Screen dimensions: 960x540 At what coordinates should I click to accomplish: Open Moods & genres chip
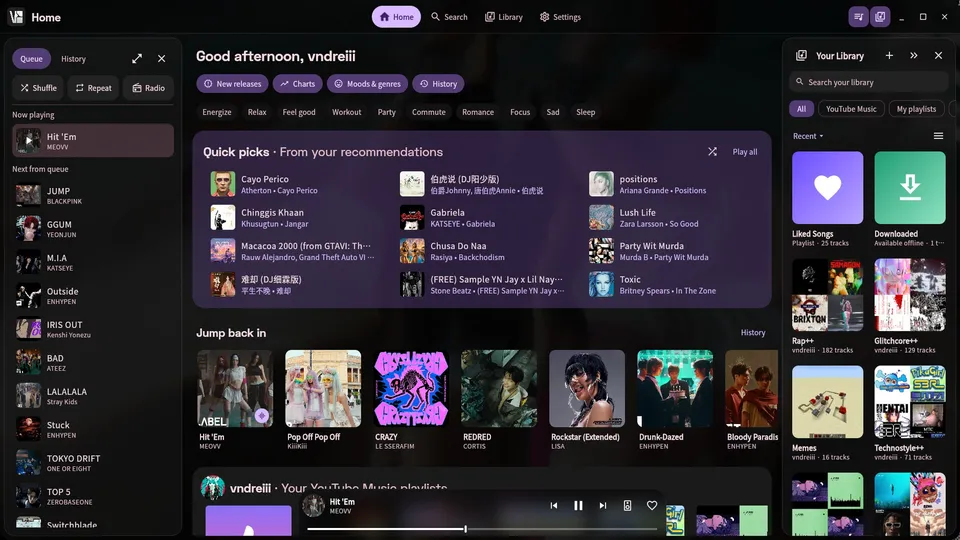coord(367,84)
